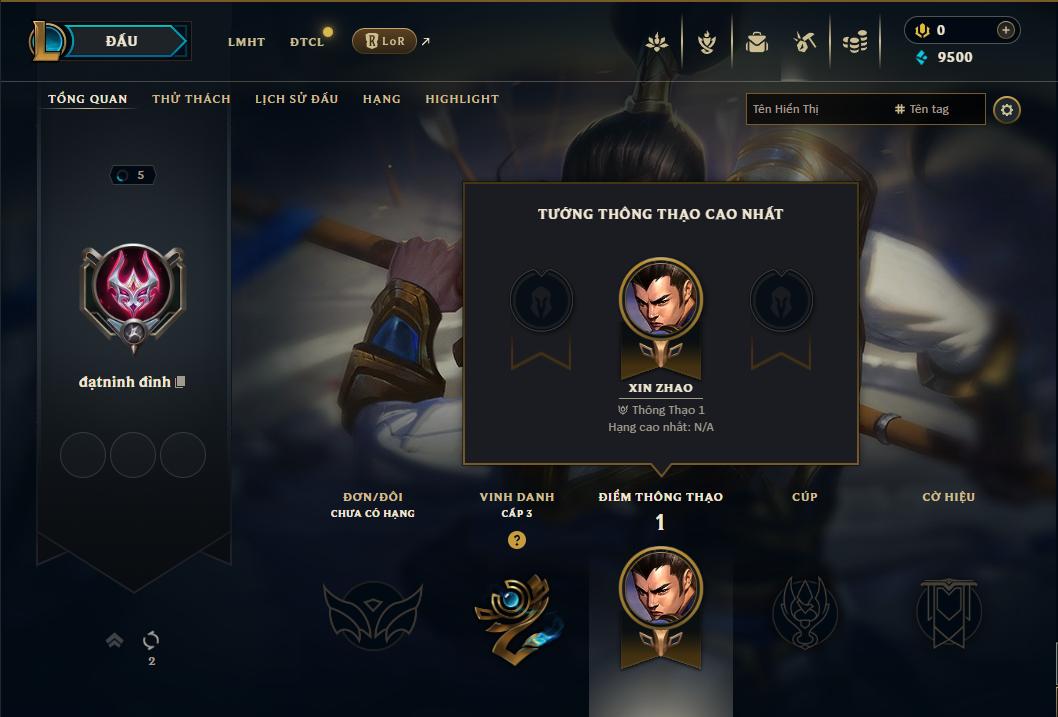Add RP with the plus button
Viewport: 1058px width, 717px height.
[1005, 30]
